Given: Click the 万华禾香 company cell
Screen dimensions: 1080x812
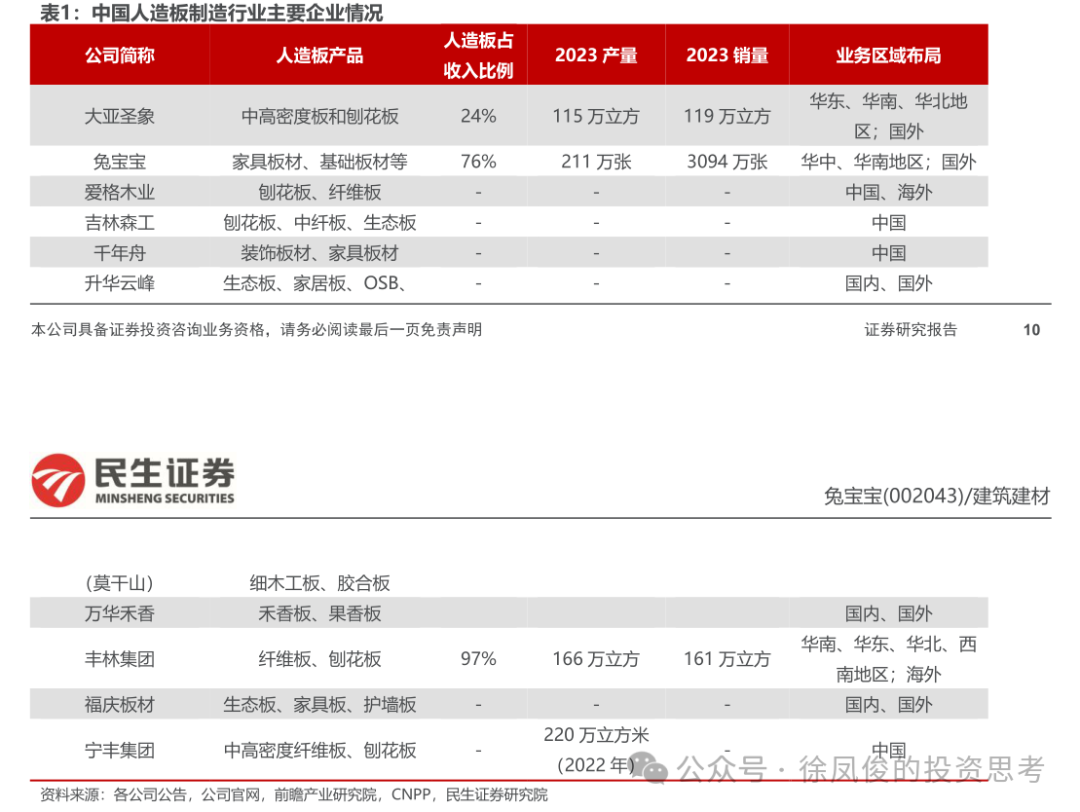Looking at the screenshot, I should click(120, 614).
